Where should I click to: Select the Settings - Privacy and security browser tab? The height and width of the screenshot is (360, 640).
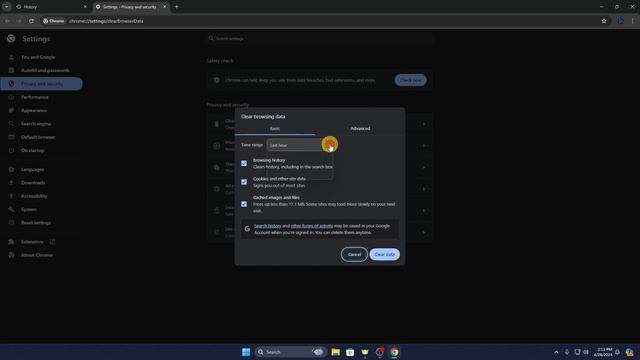coord(130,7)
